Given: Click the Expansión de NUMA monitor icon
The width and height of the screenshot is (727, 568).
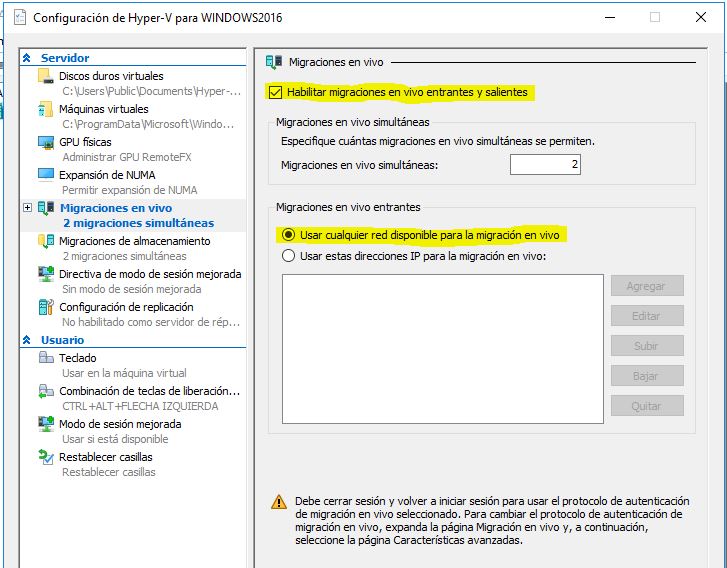Looking at the screenshot, I should pyautogui.click(x=45, y=175).
